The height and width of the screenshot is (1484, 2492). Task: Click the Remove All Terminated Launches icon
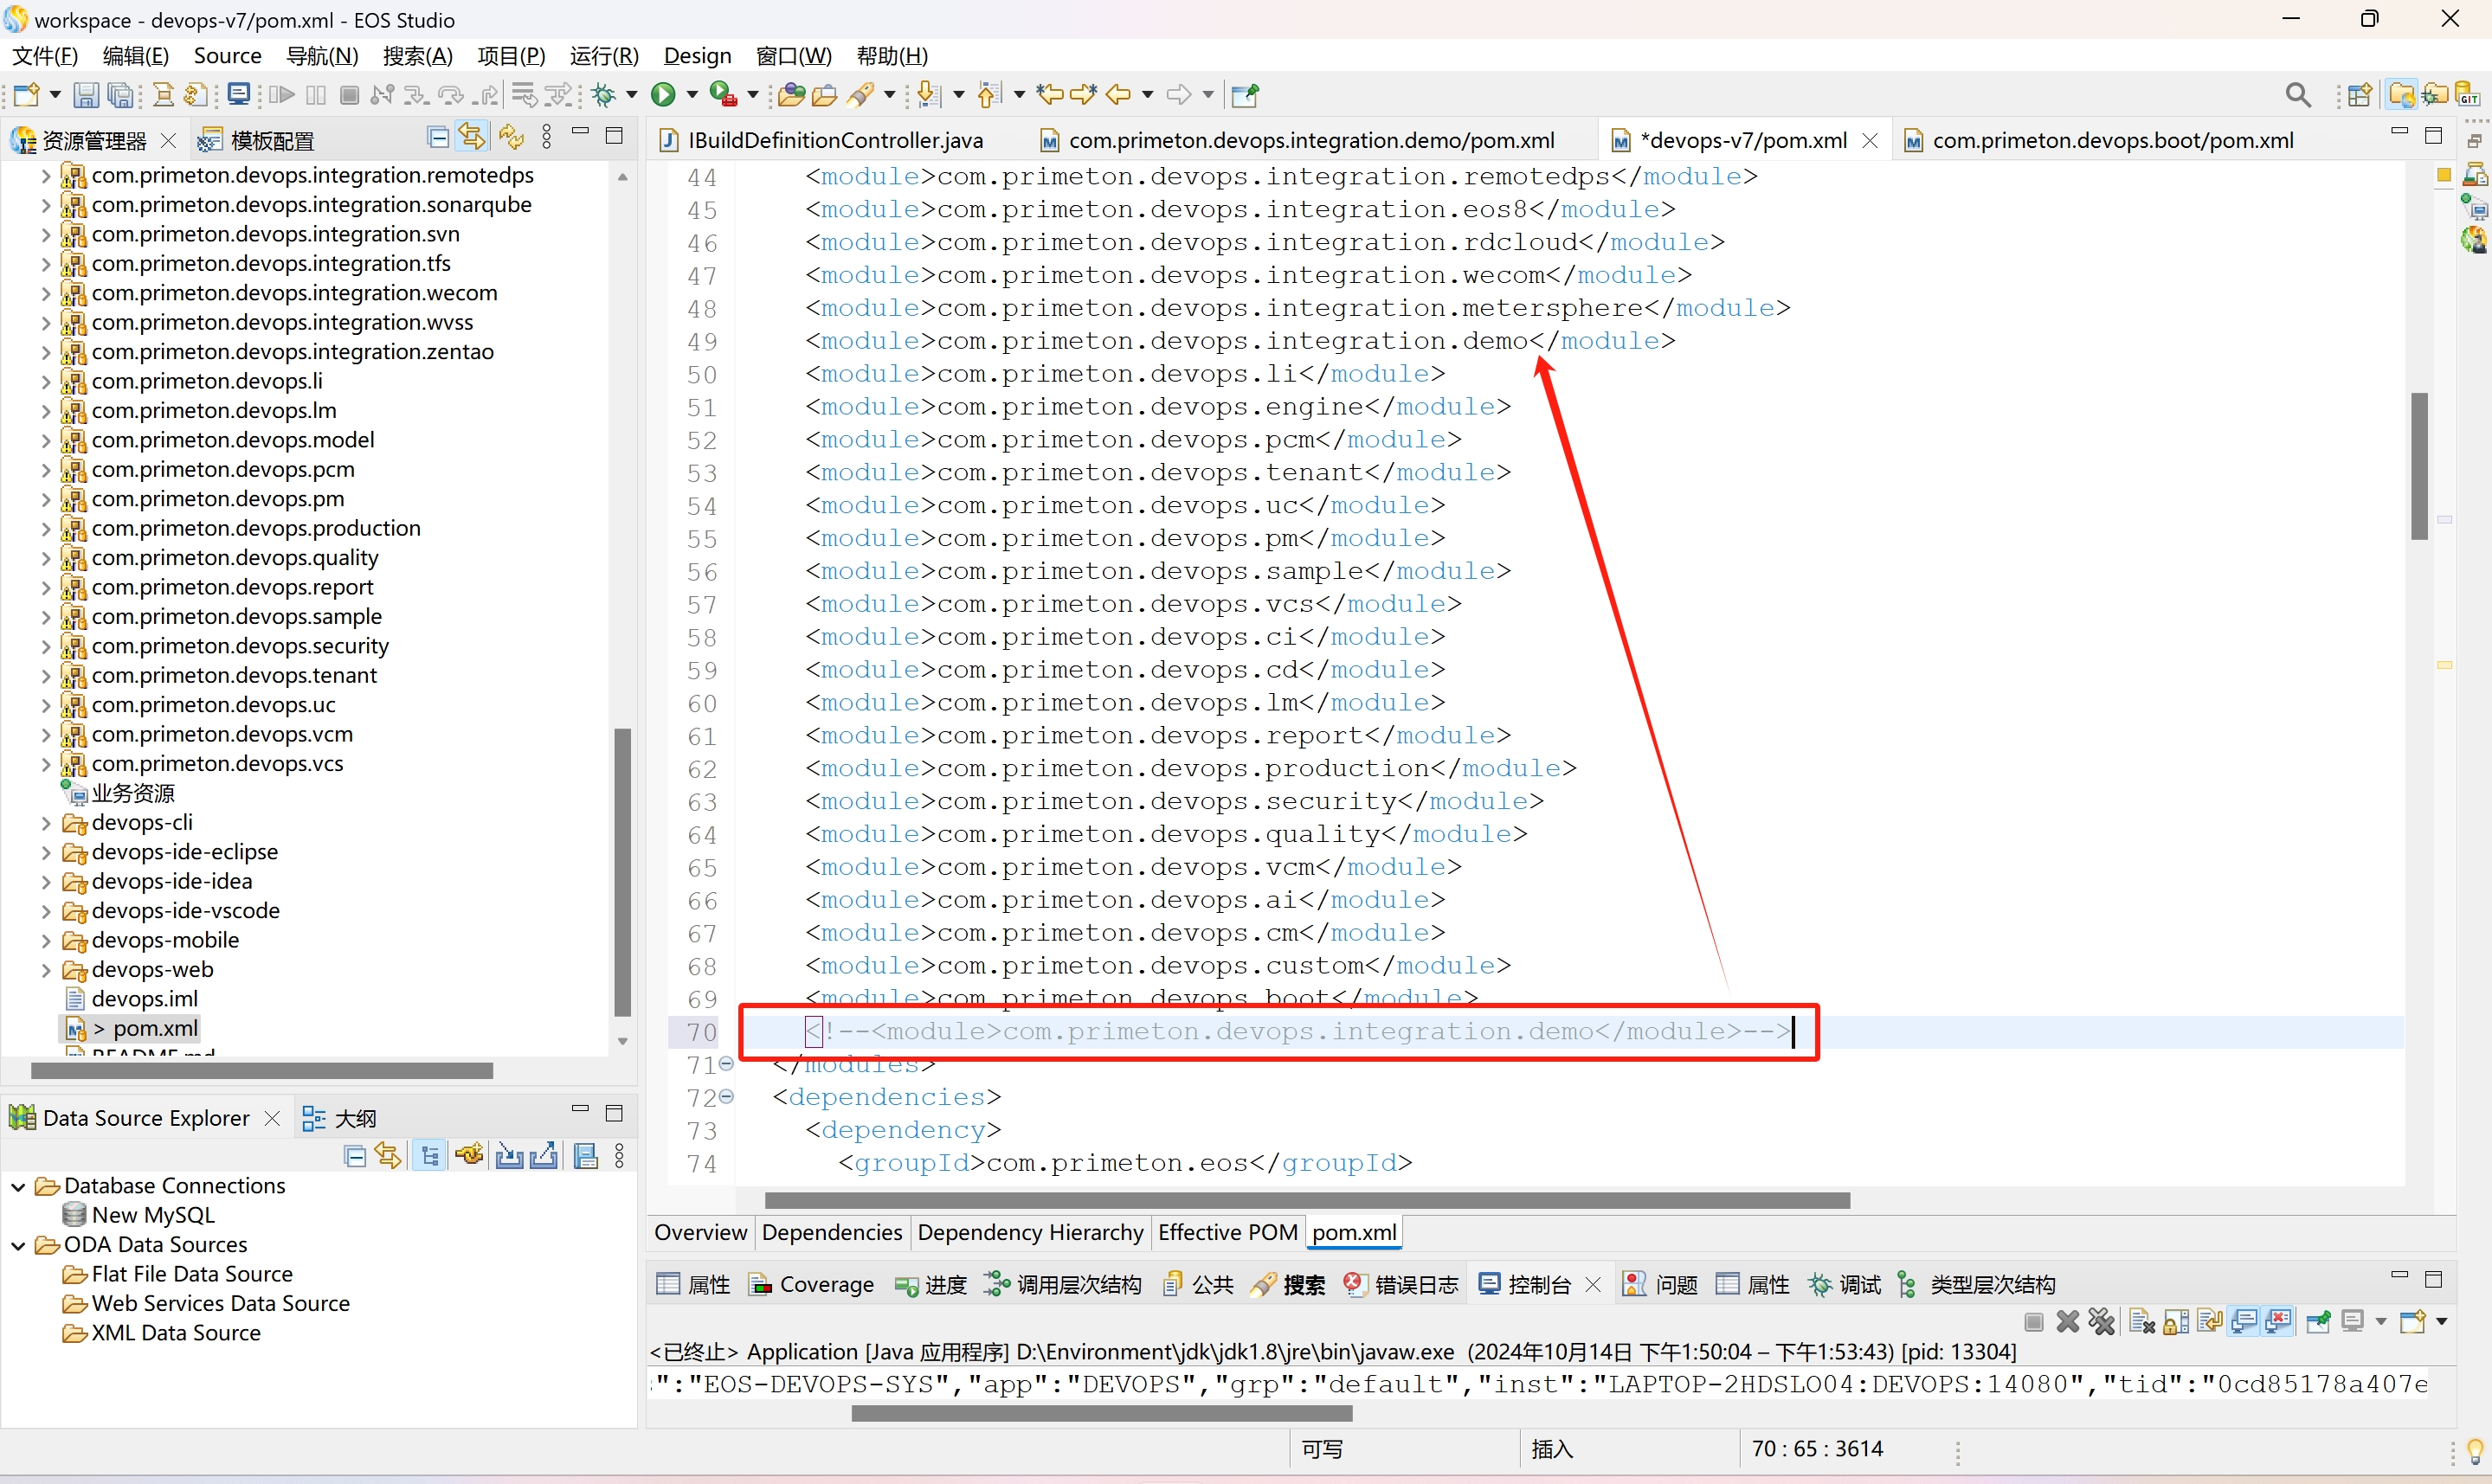click(x=2101, y=1322)
